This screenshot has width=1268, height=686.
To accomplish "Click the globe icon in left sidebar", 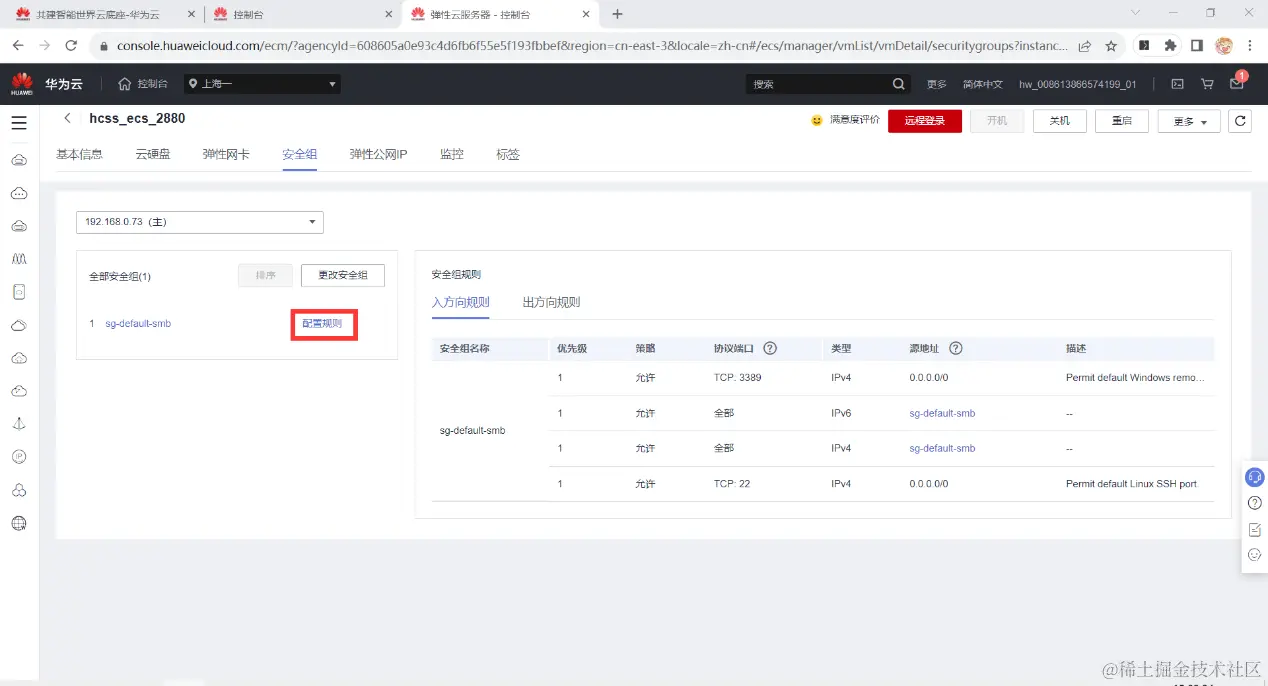I will [19, 523].
